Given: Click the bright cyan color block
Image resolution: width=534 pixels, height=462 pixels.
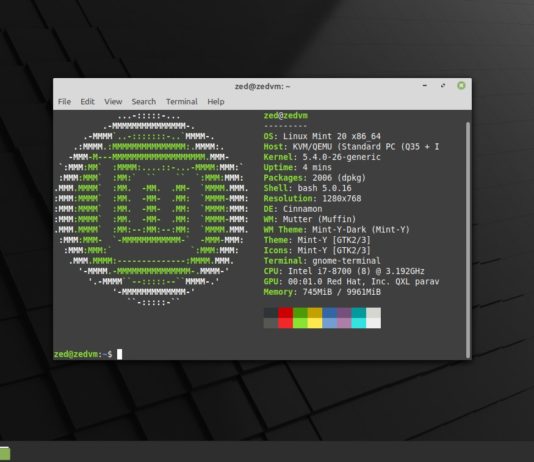Looking at the screenshot, I should pyautogui.click(x=359, y=323).
